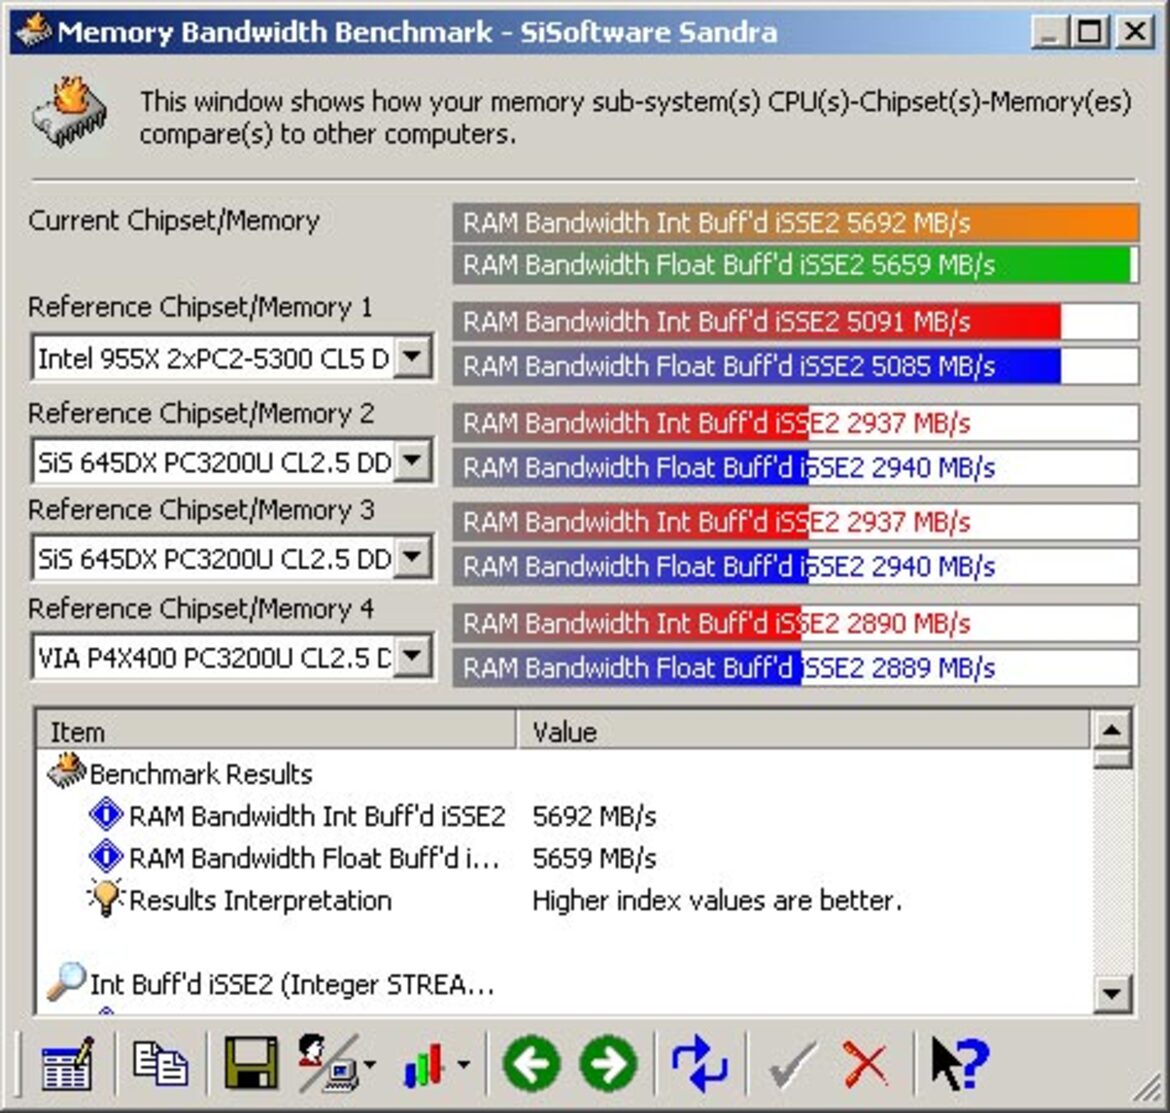Click the red Reference 1 Int bar 5091 MB/s
This screenshot has height=1113, width=1170.
point(795,322)
